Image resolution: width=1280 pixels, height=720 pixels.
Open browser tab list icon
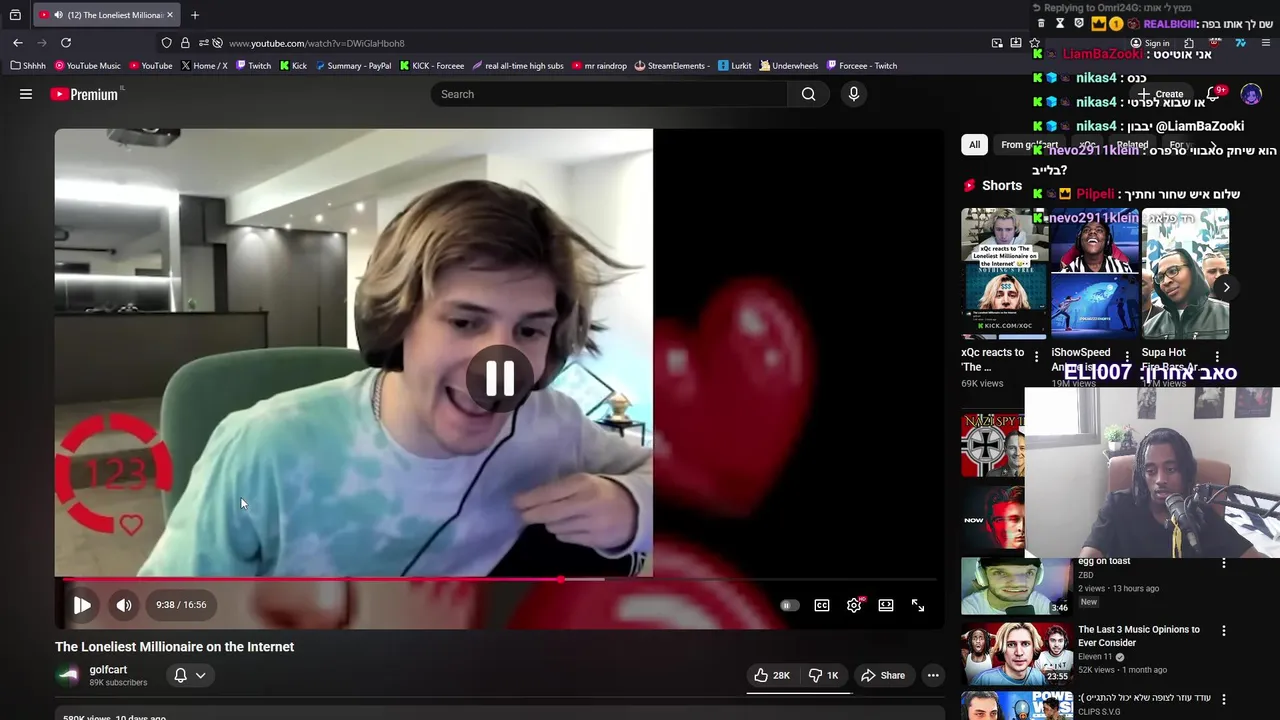point(15,15)
